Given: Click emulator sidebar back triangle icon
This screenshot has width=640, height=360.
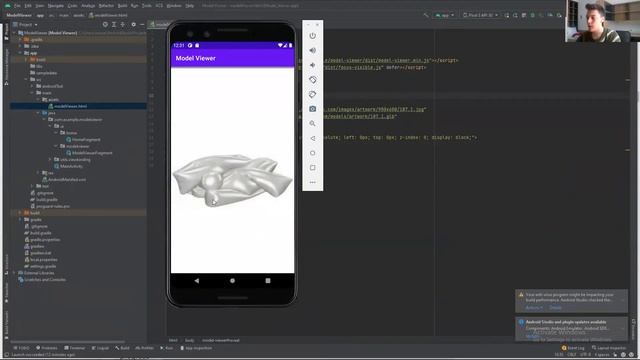Looking at the screenshot, I should point(312,138).
